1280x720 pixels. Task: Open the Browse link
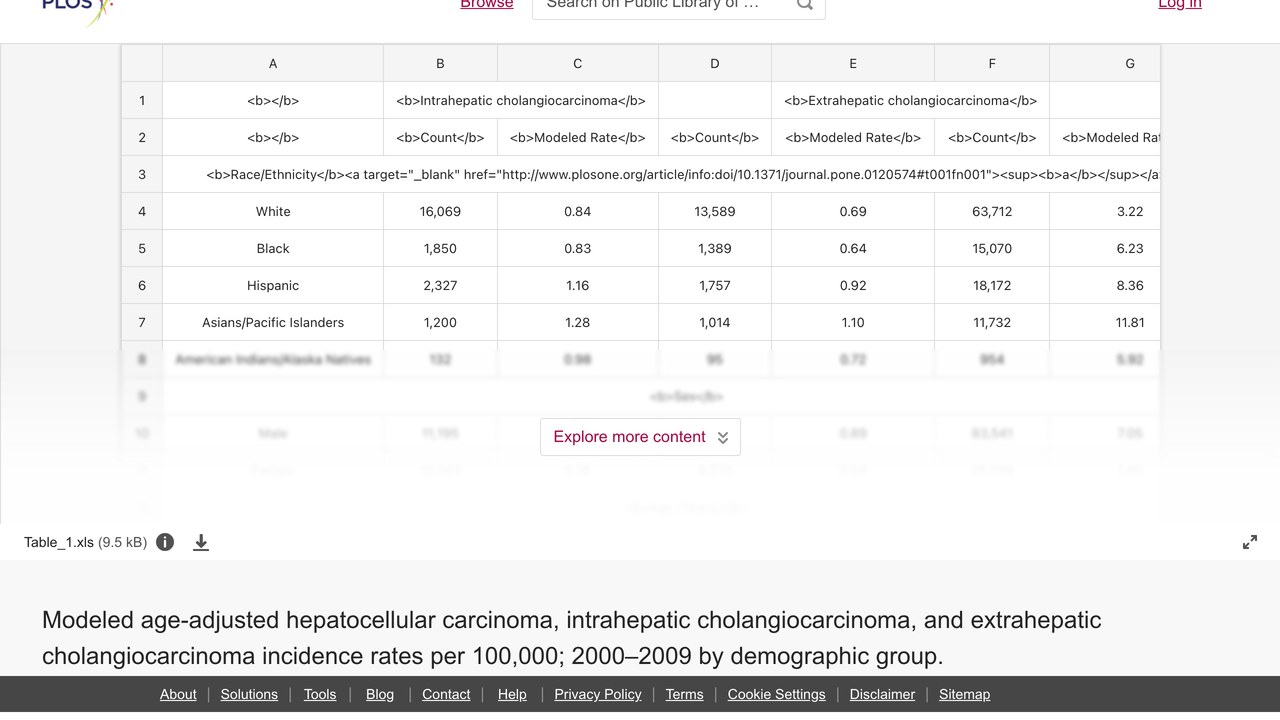tap(487, 5)
